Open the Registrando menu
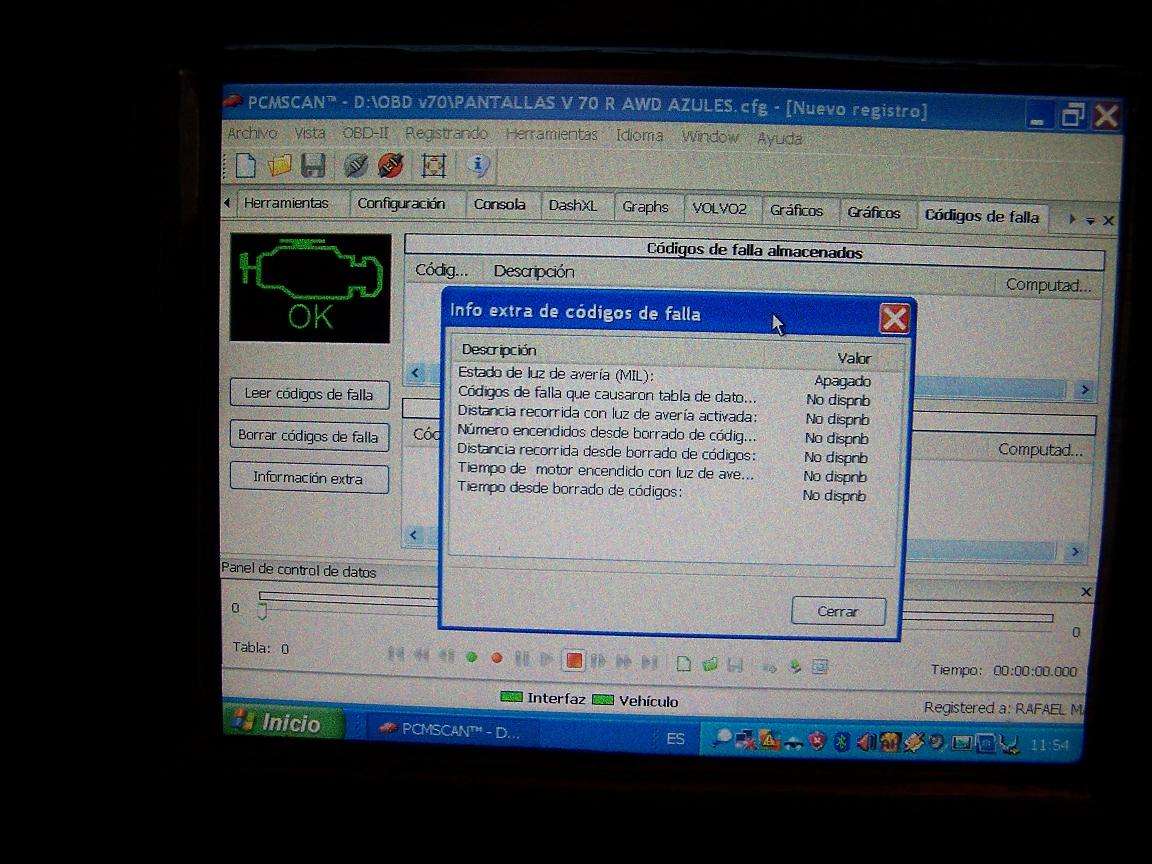 (x=446, y=134)
